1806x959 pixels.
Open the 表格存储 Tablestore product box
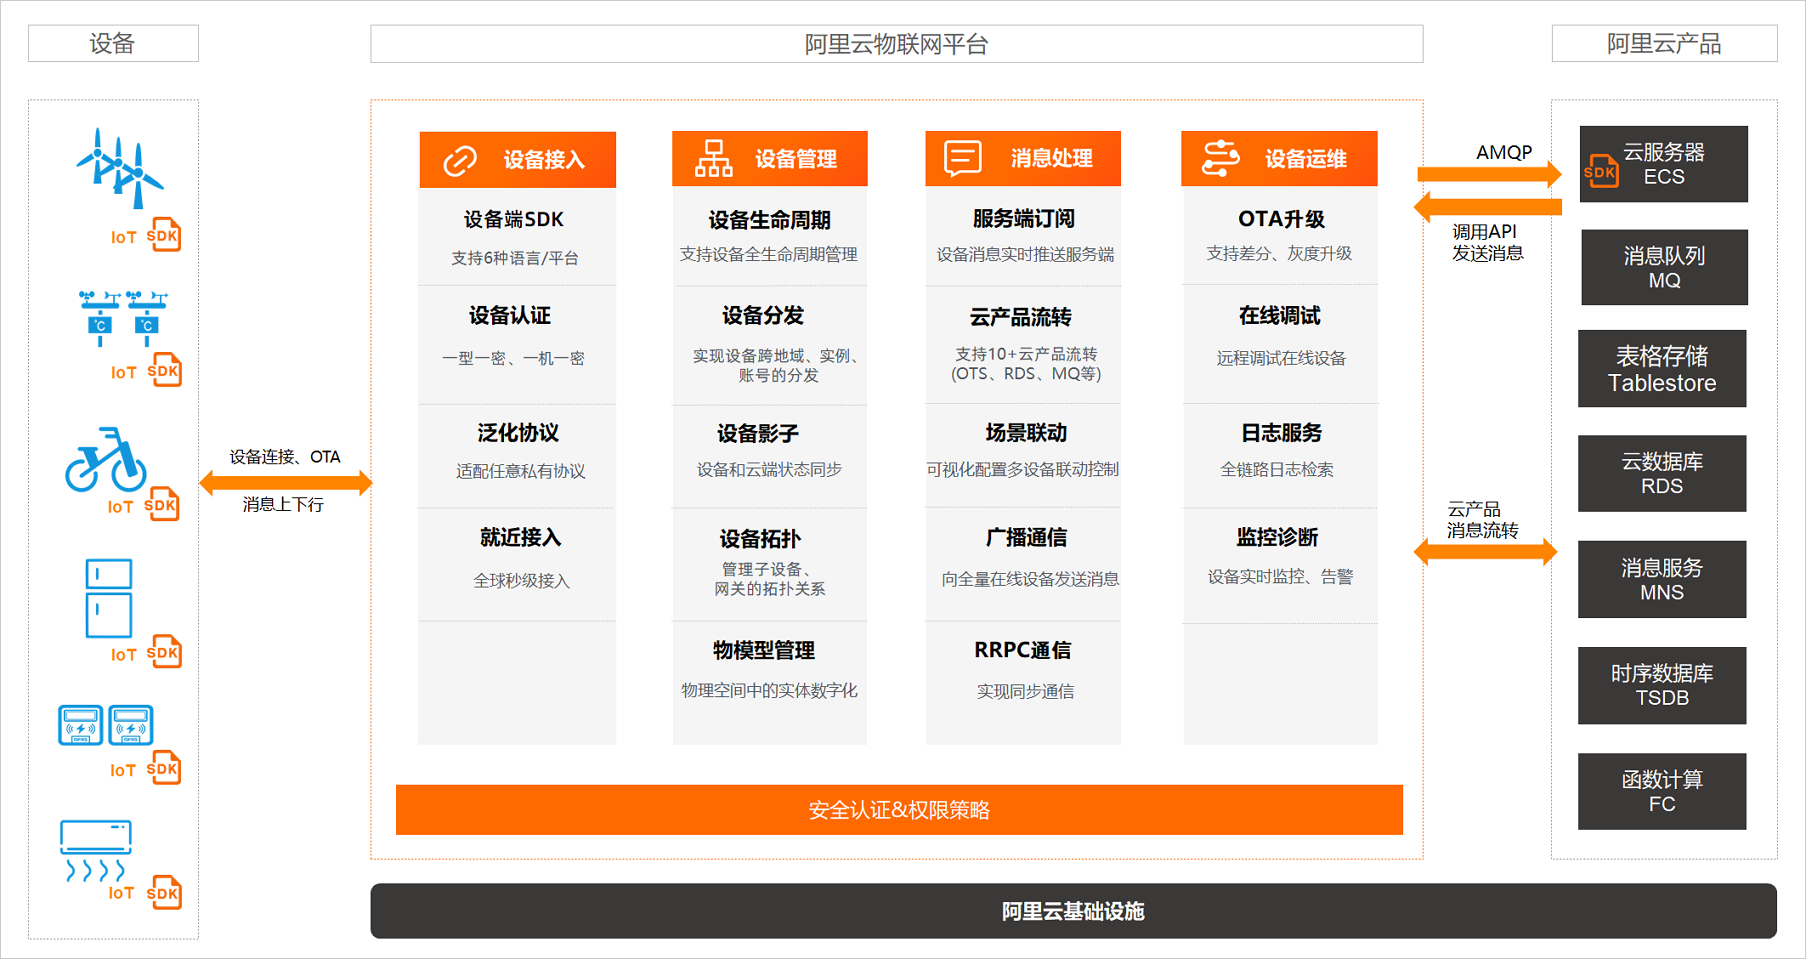pyautogui.click(x=1662, y=369)
